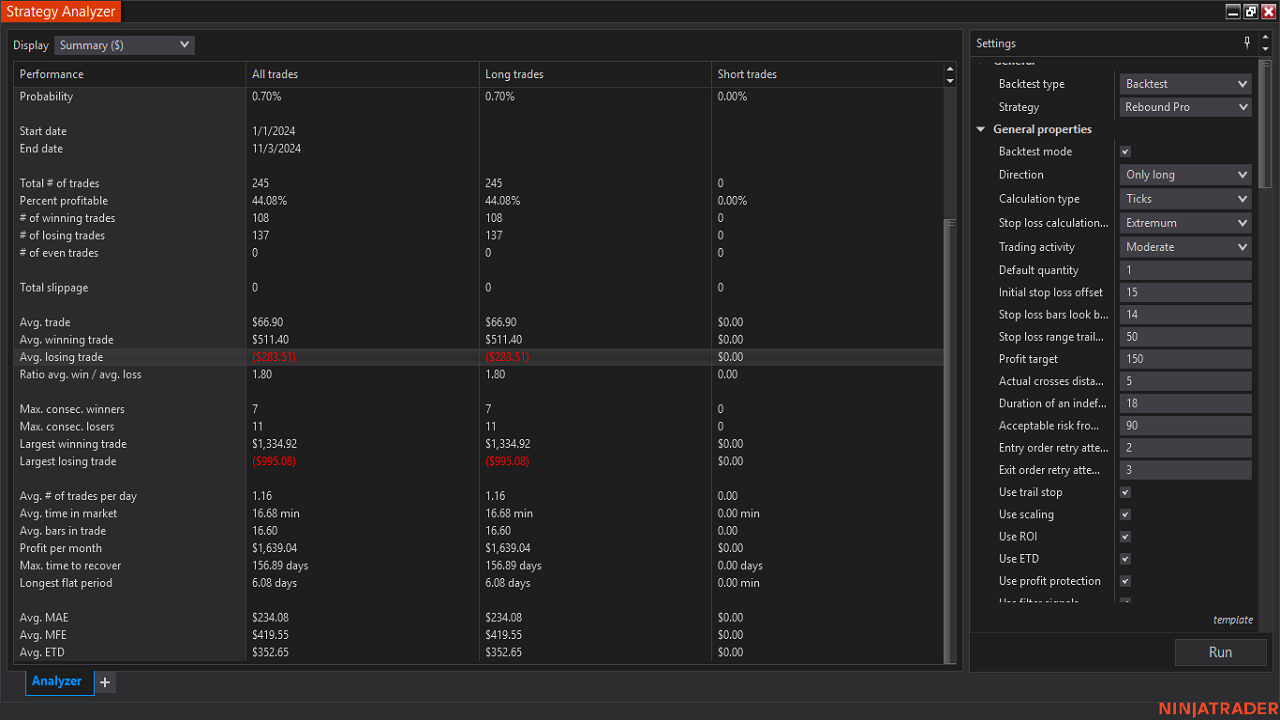
Task: Click the Avg. MFE row label
Action: (x=43, y=635)
